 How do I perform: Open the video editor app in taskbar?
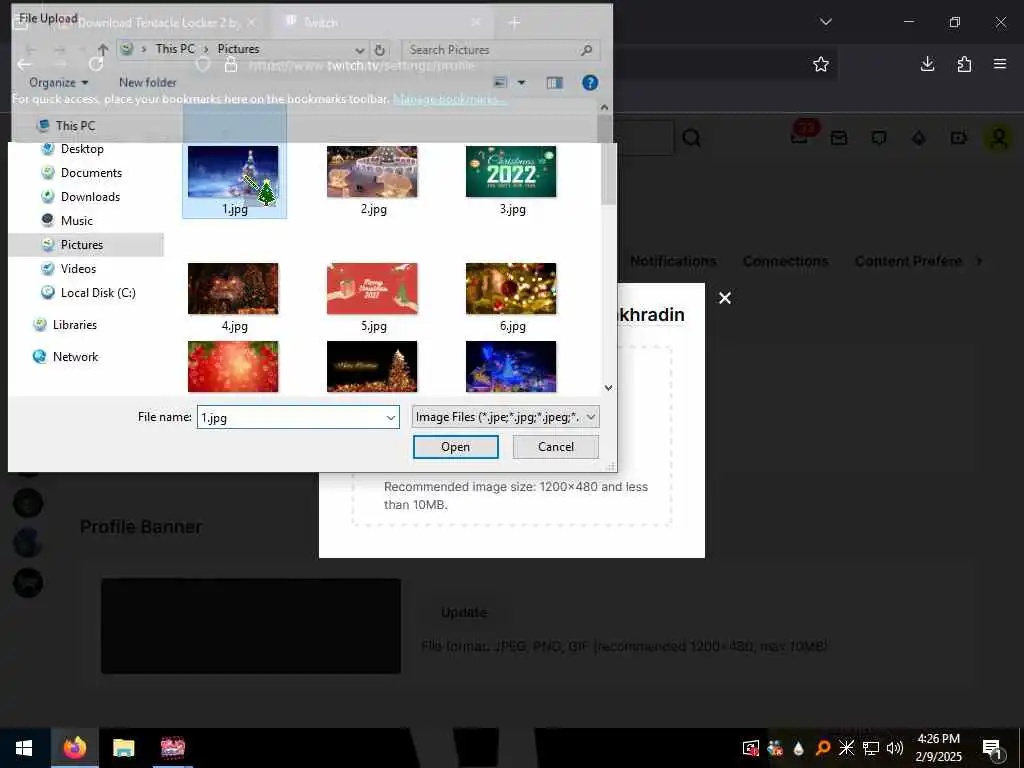tap(172, 748)
